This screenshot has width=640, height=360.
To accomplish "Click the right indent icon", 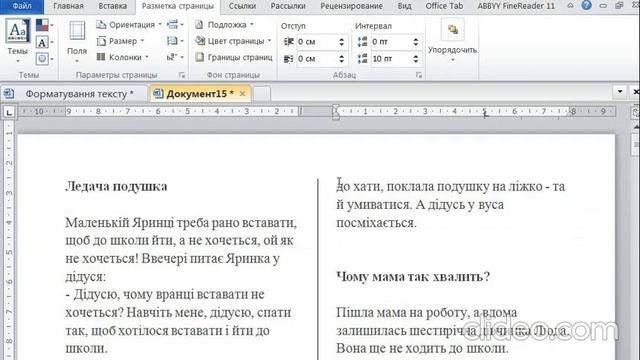I will [x=289, y=59].
